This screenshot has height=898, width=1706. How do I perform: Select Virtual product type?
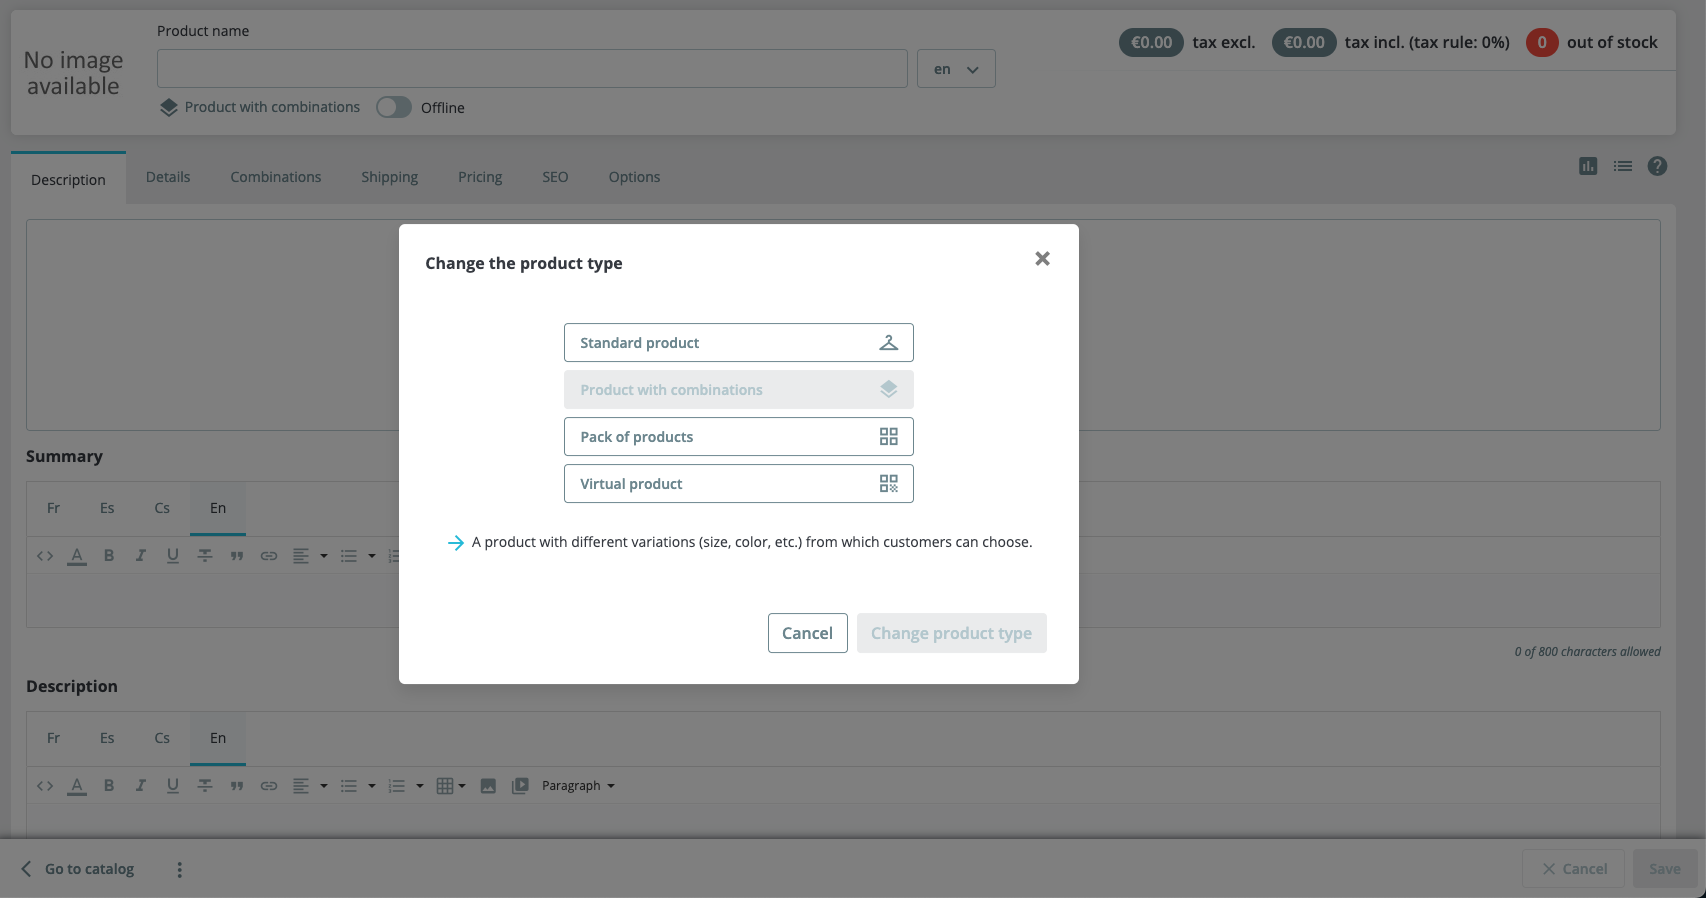tap(738, 484)
